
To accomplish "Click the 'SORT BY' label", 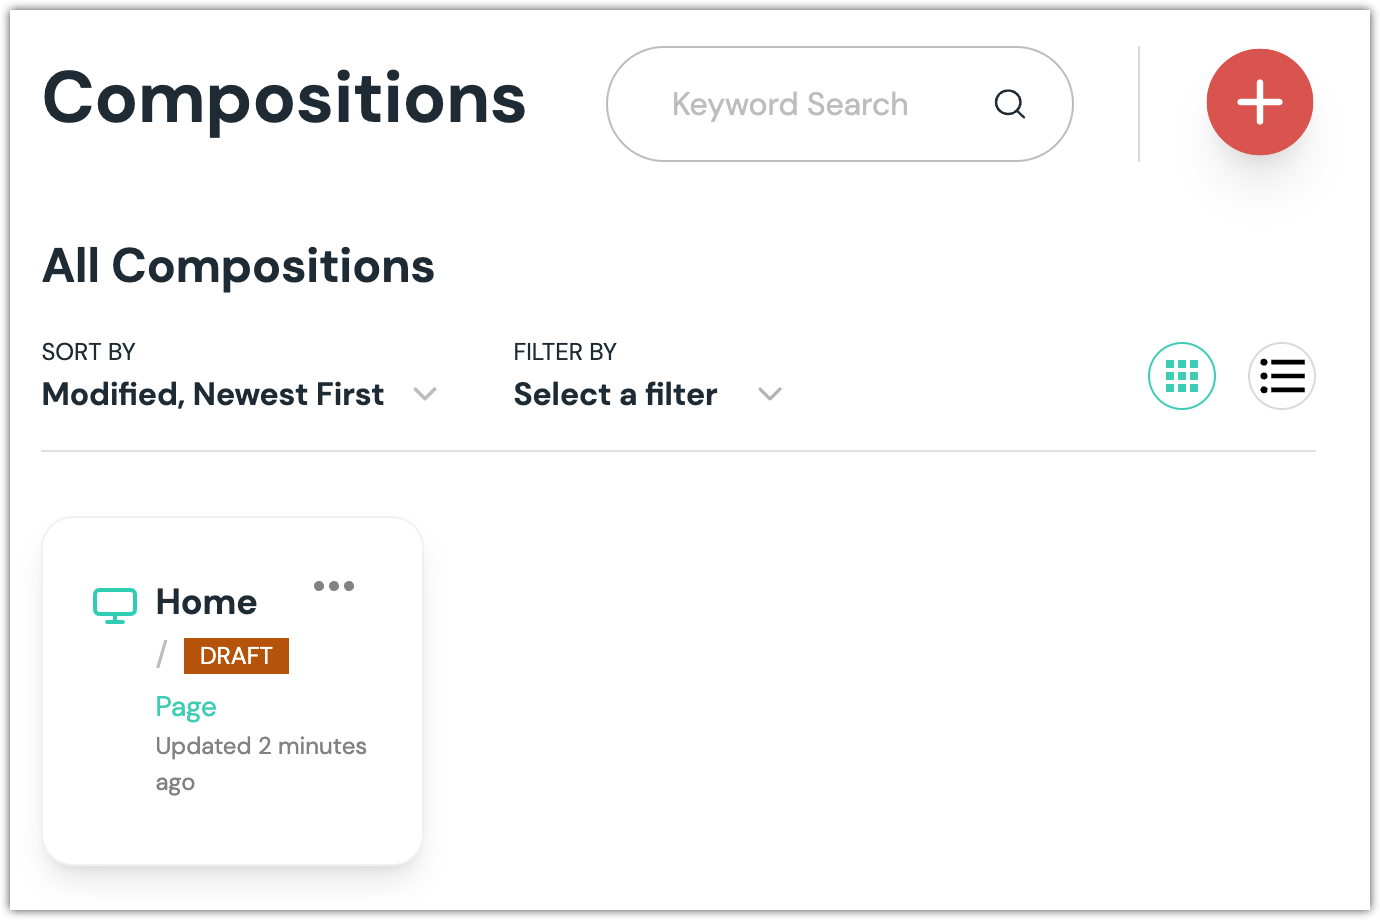I will coord(88,352).
